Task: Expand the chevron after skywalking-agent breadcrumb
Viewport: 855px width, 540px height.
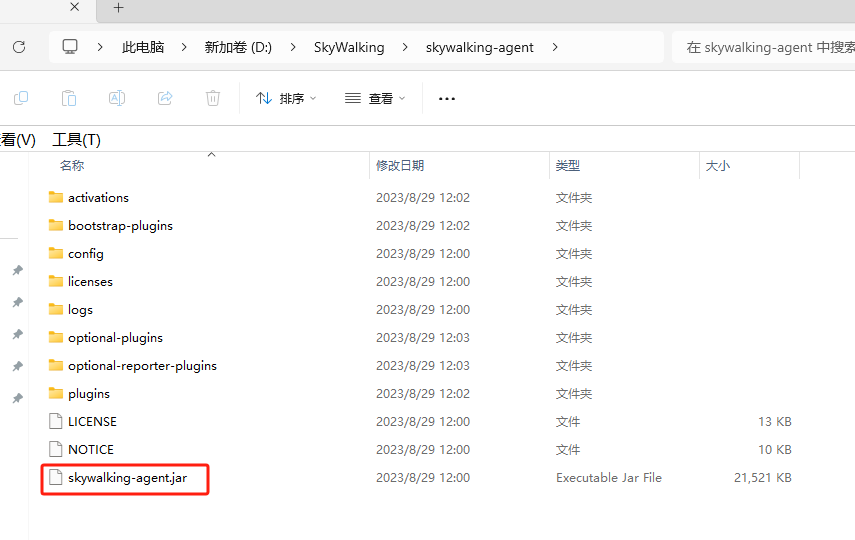Action: click(x=555, y=47)
